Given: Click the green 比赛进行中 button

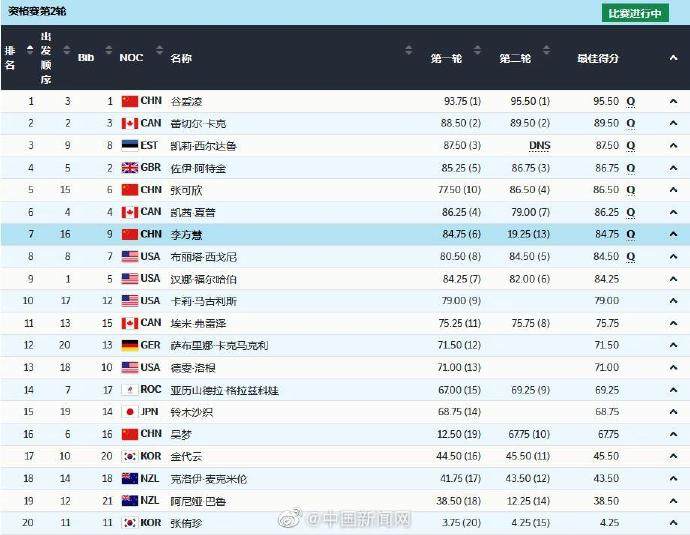Looking at the screenshot, I should (637, 13).
